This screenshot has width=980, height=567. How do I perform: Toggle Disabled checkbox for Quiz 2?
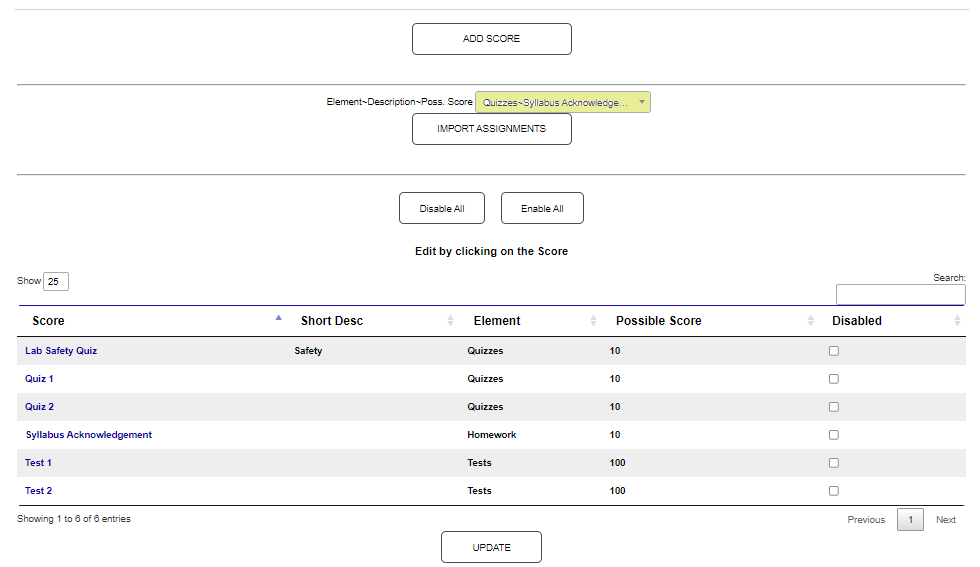click(x=834, y=407)
